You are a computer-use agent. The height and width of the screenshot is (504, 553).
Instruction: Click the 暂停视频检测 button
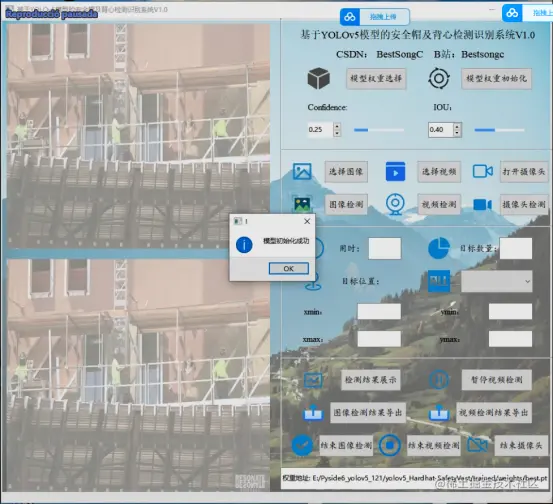point(497,380)
